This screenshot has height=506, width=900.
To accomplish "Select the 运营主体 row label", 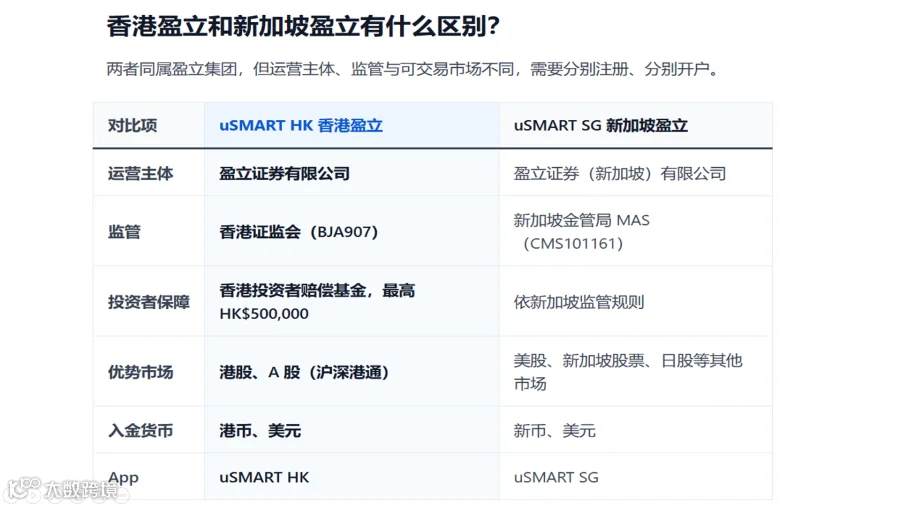I will click(x=141, y=174).
